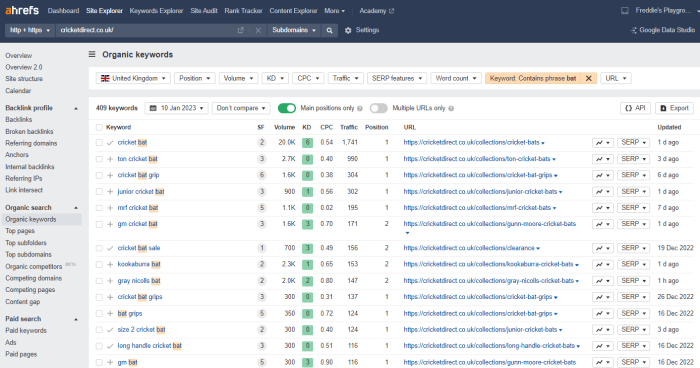Click checkmark icon beside 'size 2 cricket bat'

110,330
